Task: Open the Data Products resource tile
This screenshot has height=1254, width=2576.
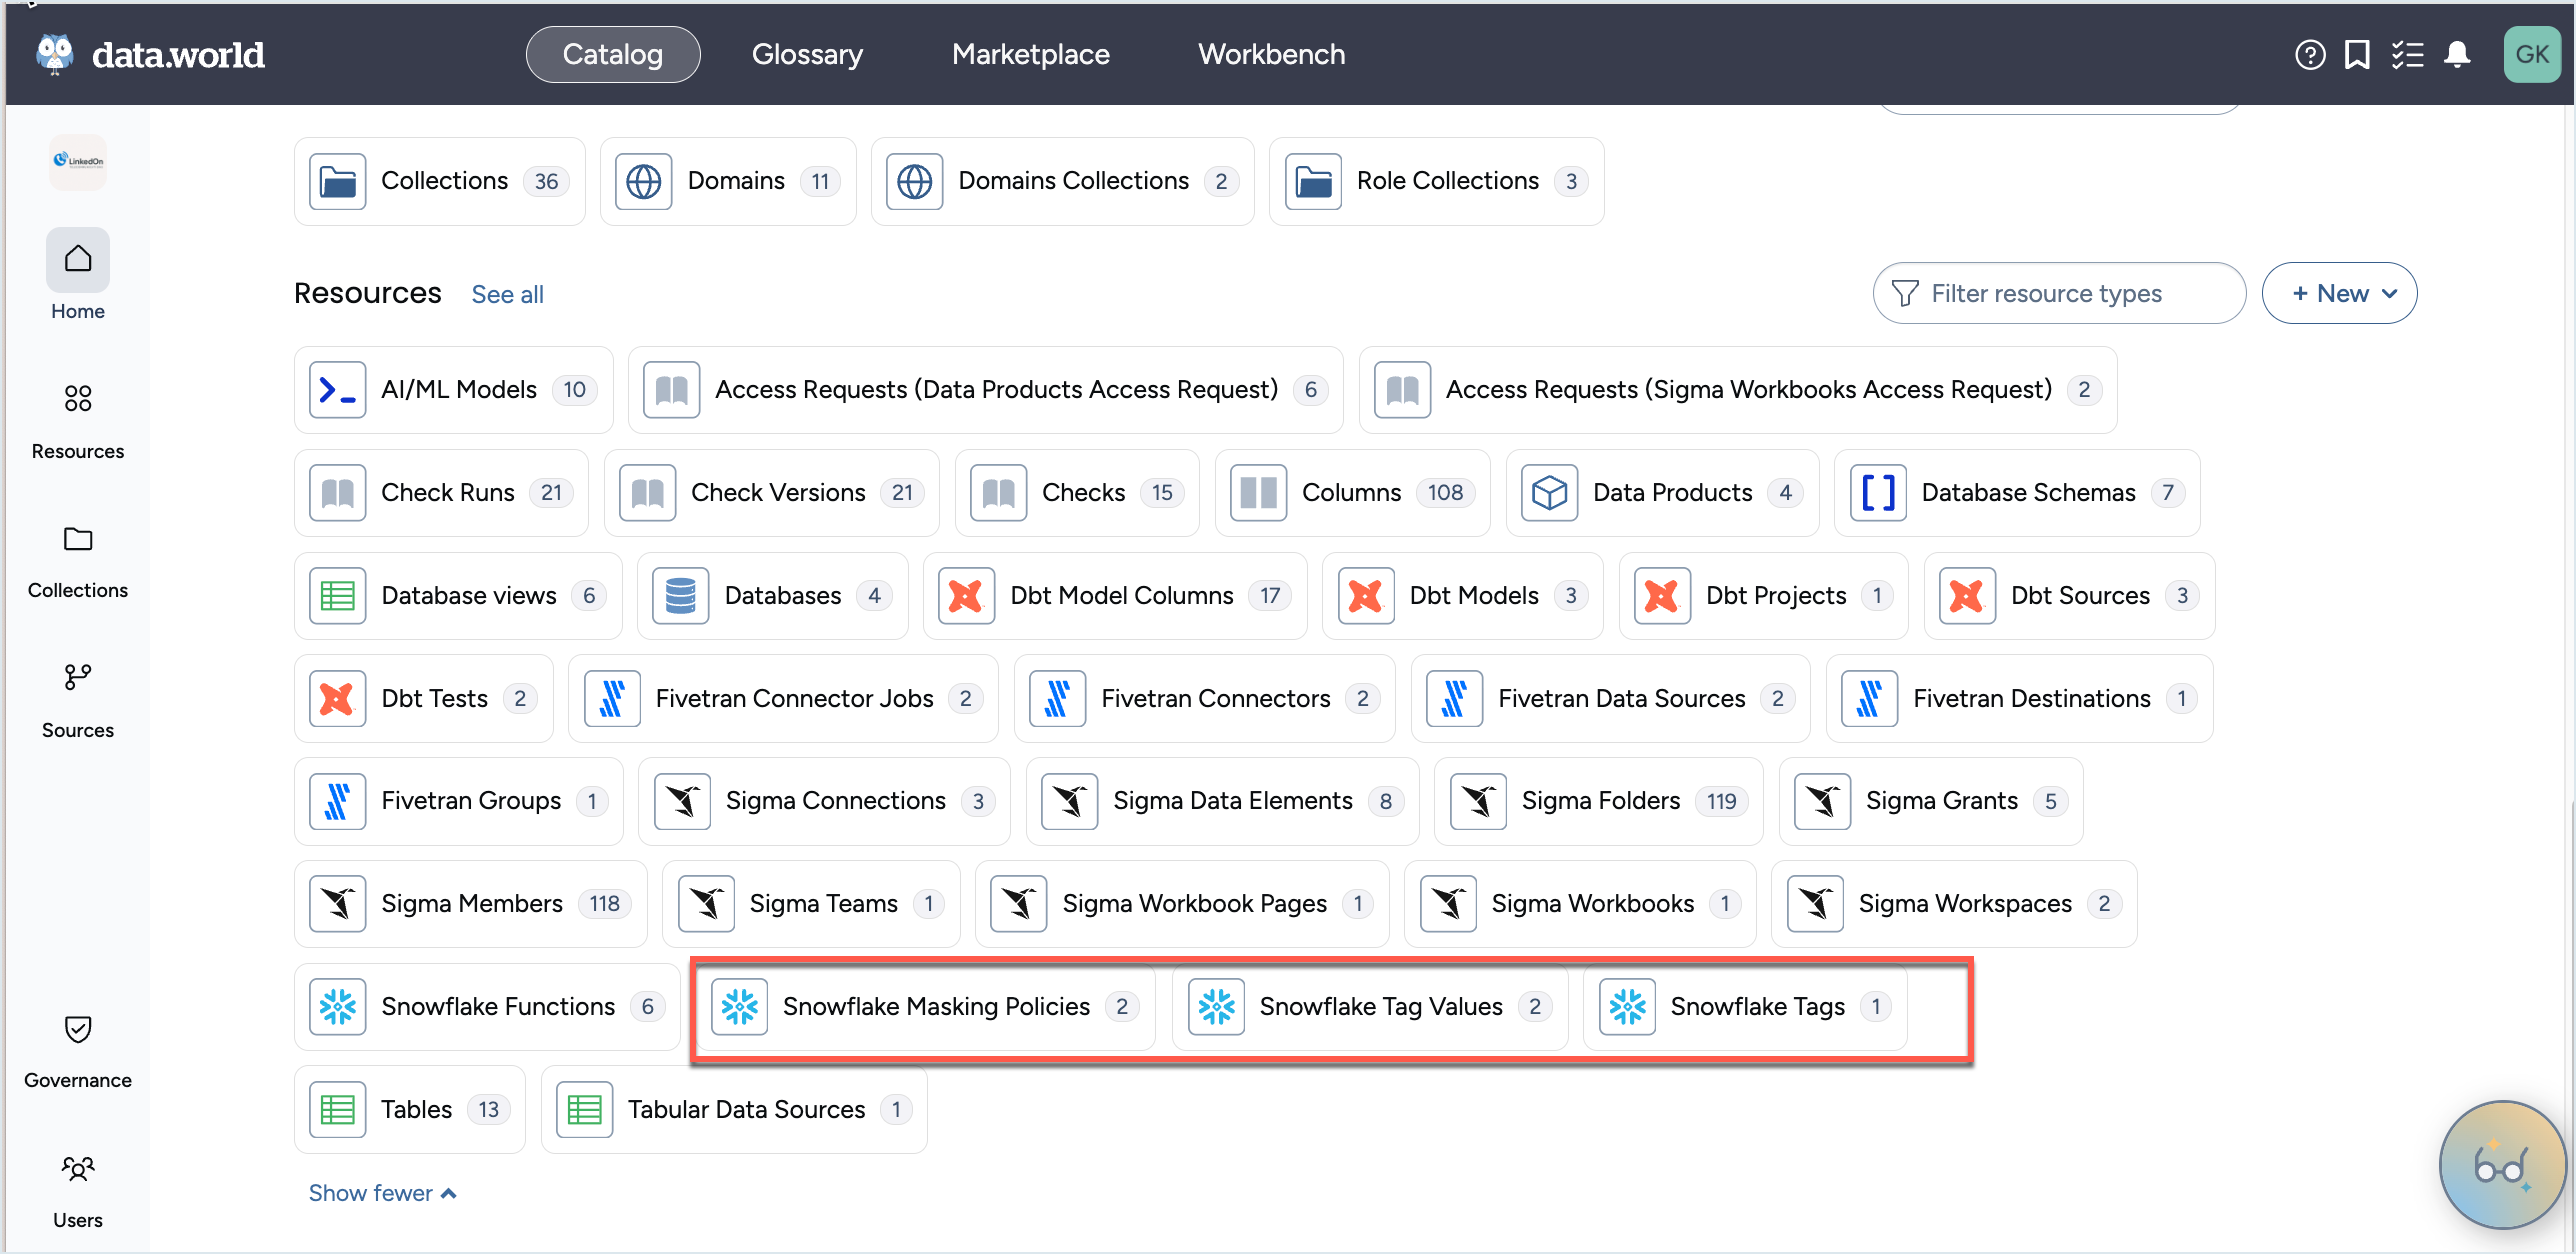Action: coord(1661,492)
